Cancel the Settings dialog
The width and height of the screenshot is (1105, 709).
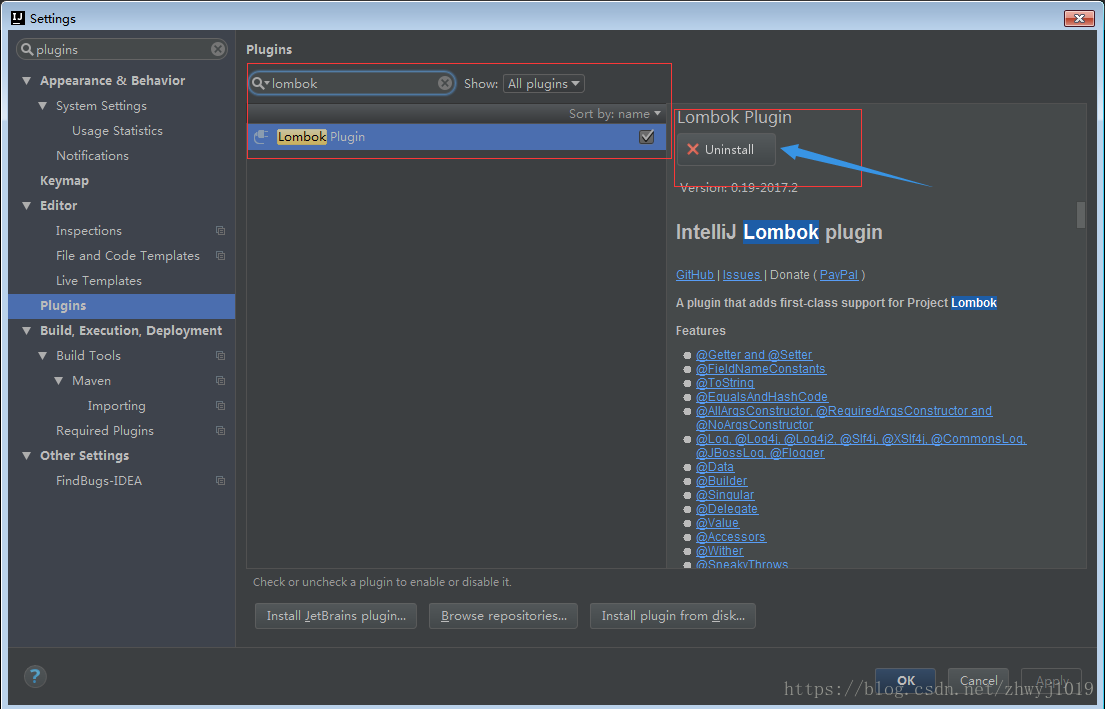click(x=978, y=680)
